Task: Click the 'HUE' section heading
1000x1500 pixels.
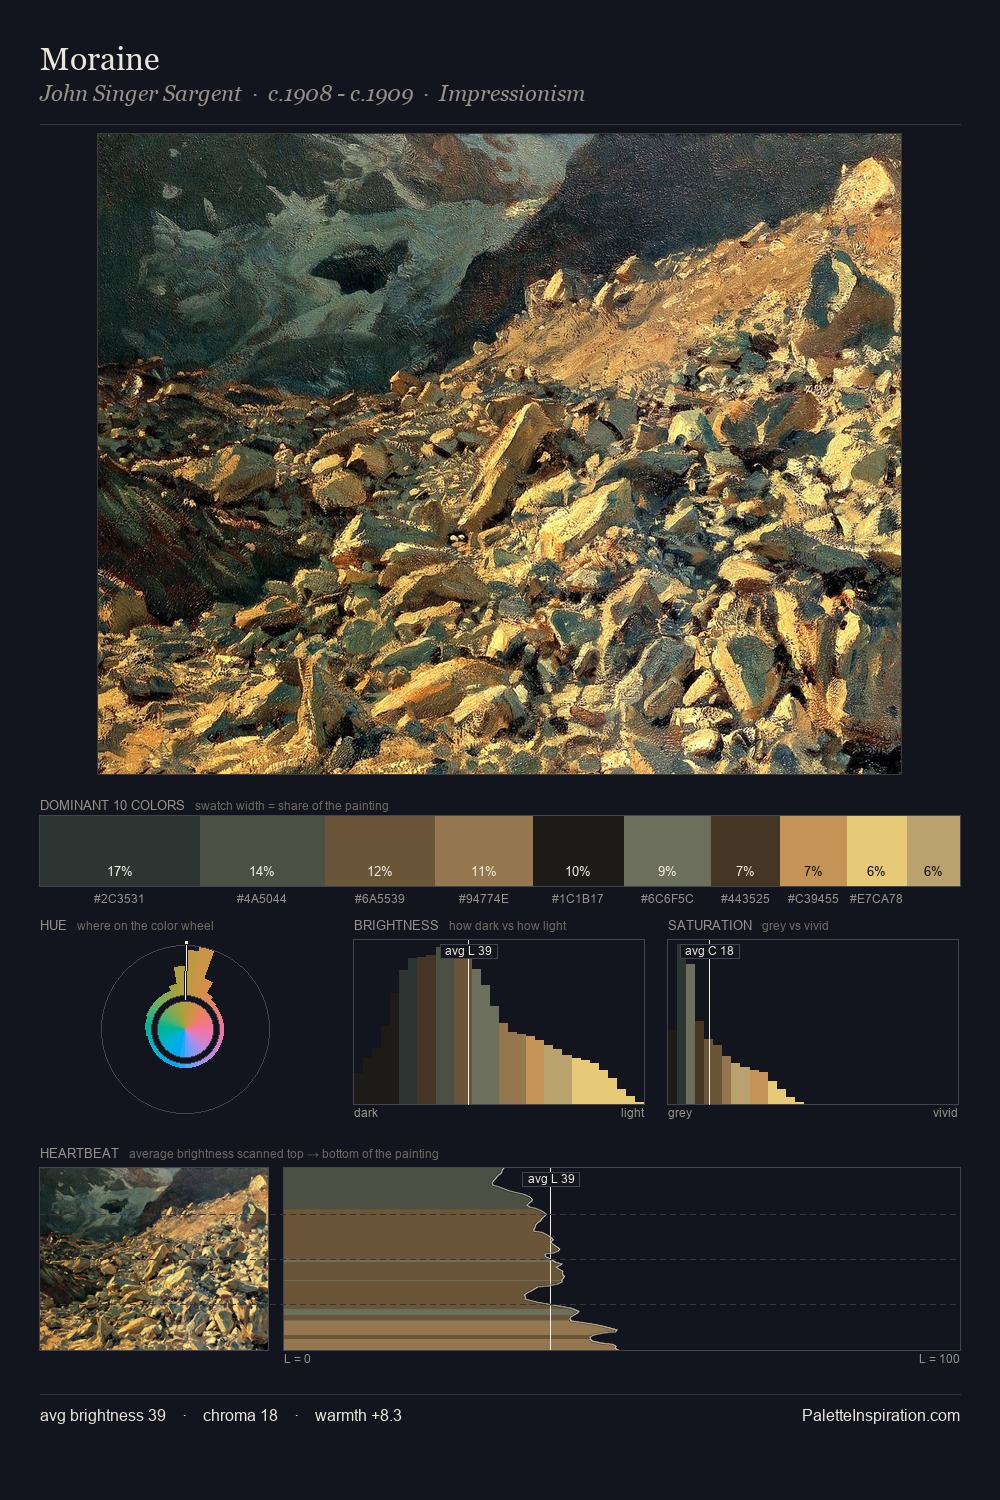Action: [53, 925]
